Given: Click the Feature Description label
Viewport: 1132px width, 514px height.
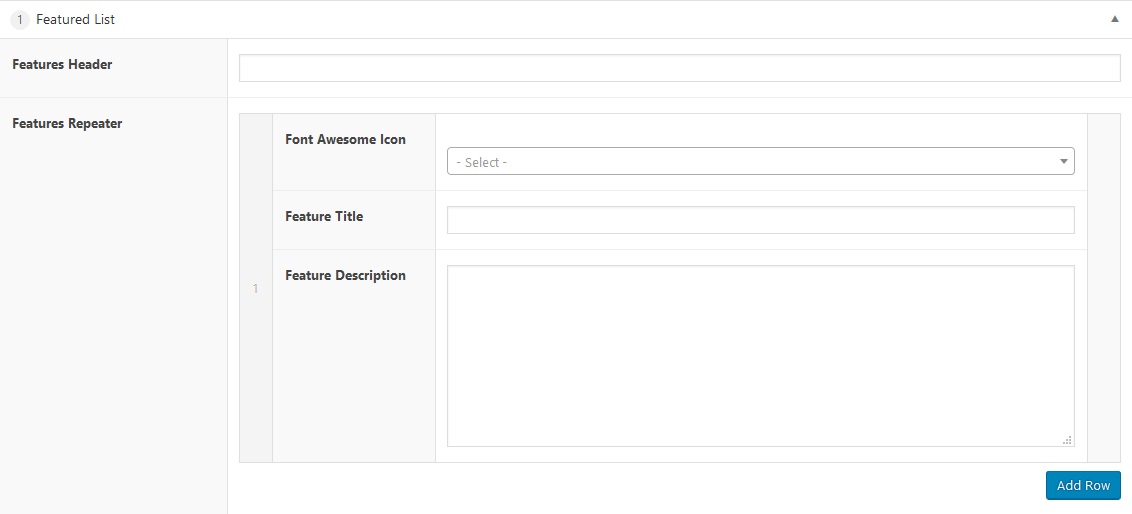Looking at the screenshot, I should [x=345, y=275].
